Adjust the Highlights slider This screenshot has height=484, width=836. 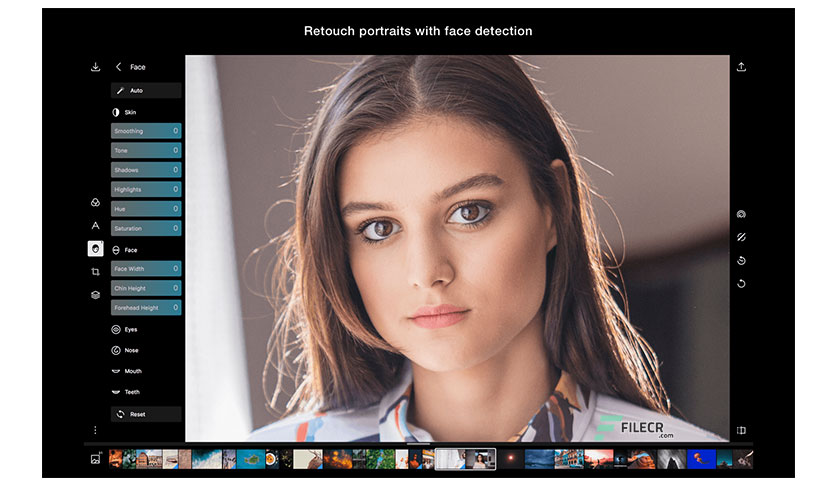pos(146,189)
